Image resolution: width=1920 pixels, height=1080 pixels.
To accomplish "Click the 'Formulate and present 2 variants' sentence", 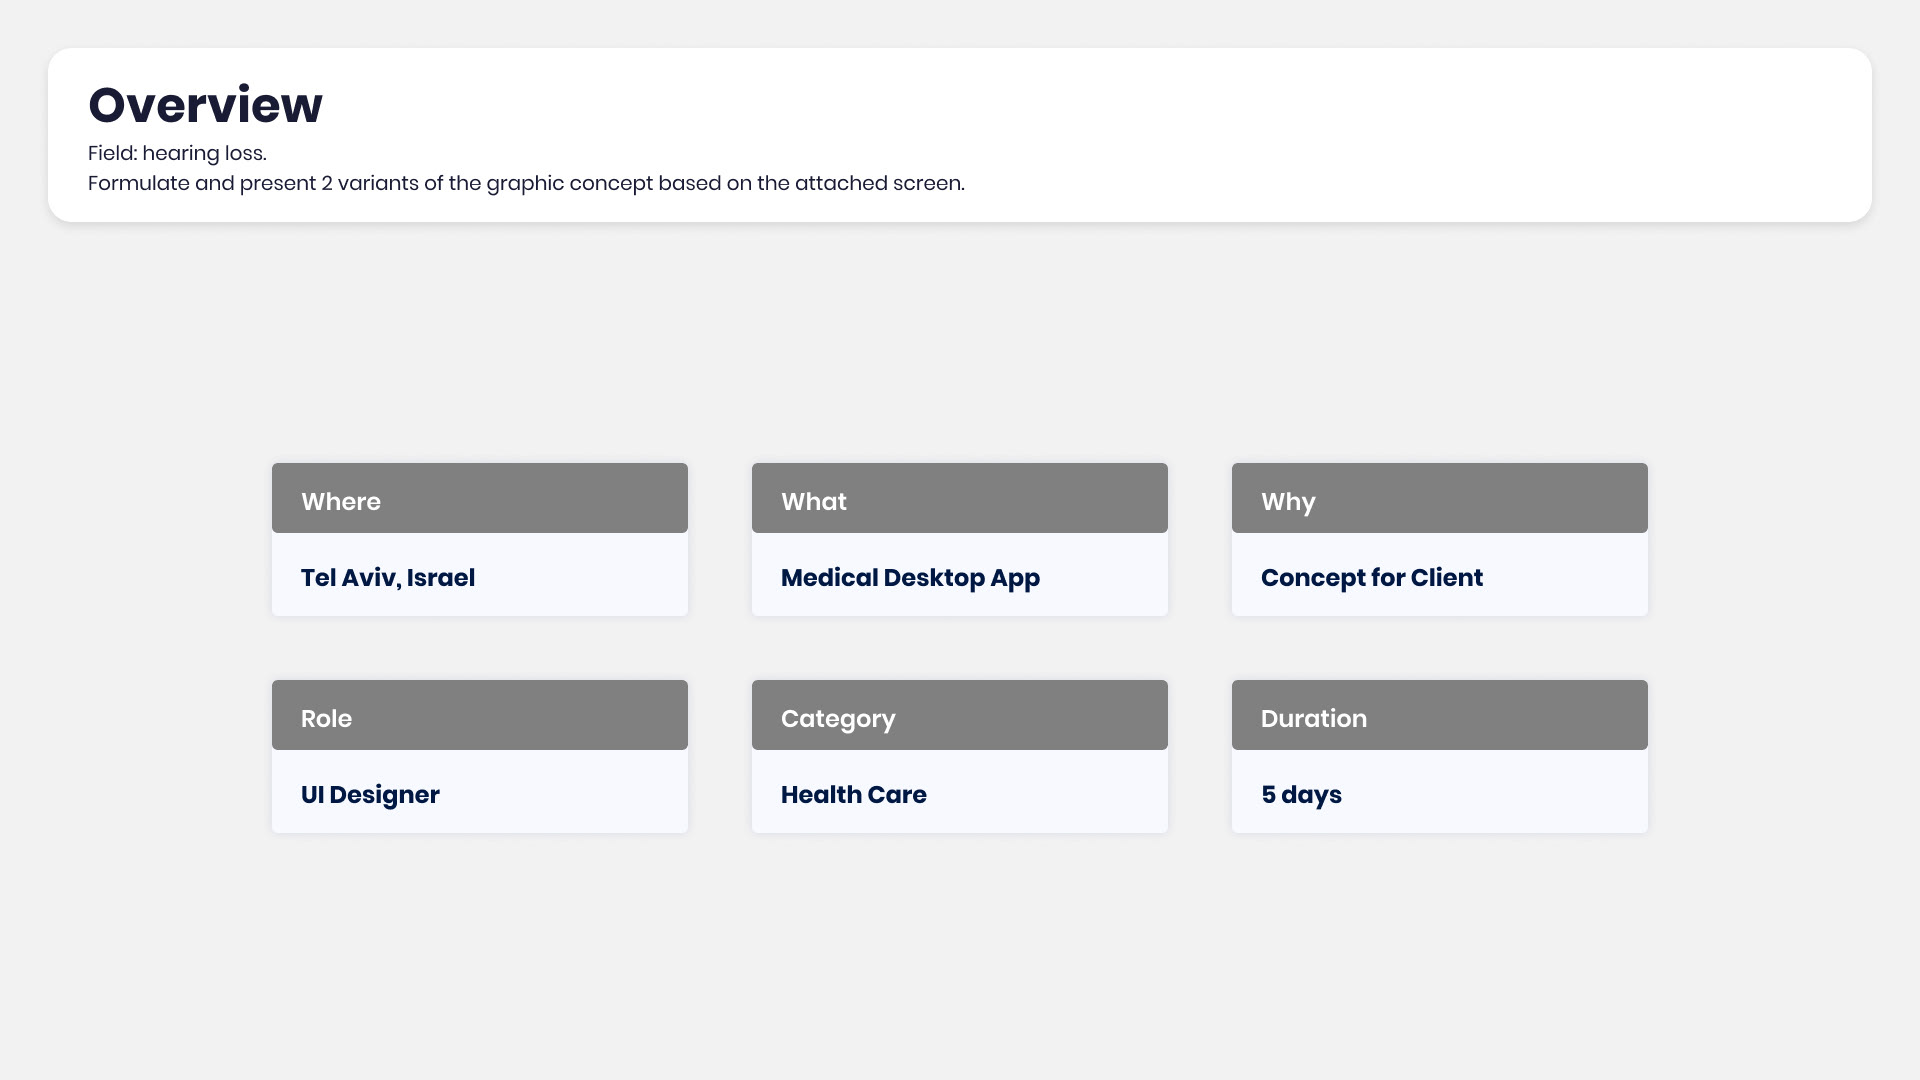I will tap(526, 183).
